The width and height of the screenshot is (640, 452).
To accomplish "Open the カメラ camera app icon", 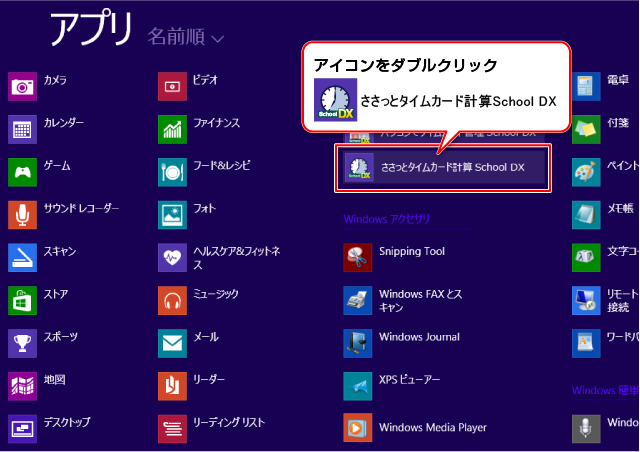I will coord(22,87).
